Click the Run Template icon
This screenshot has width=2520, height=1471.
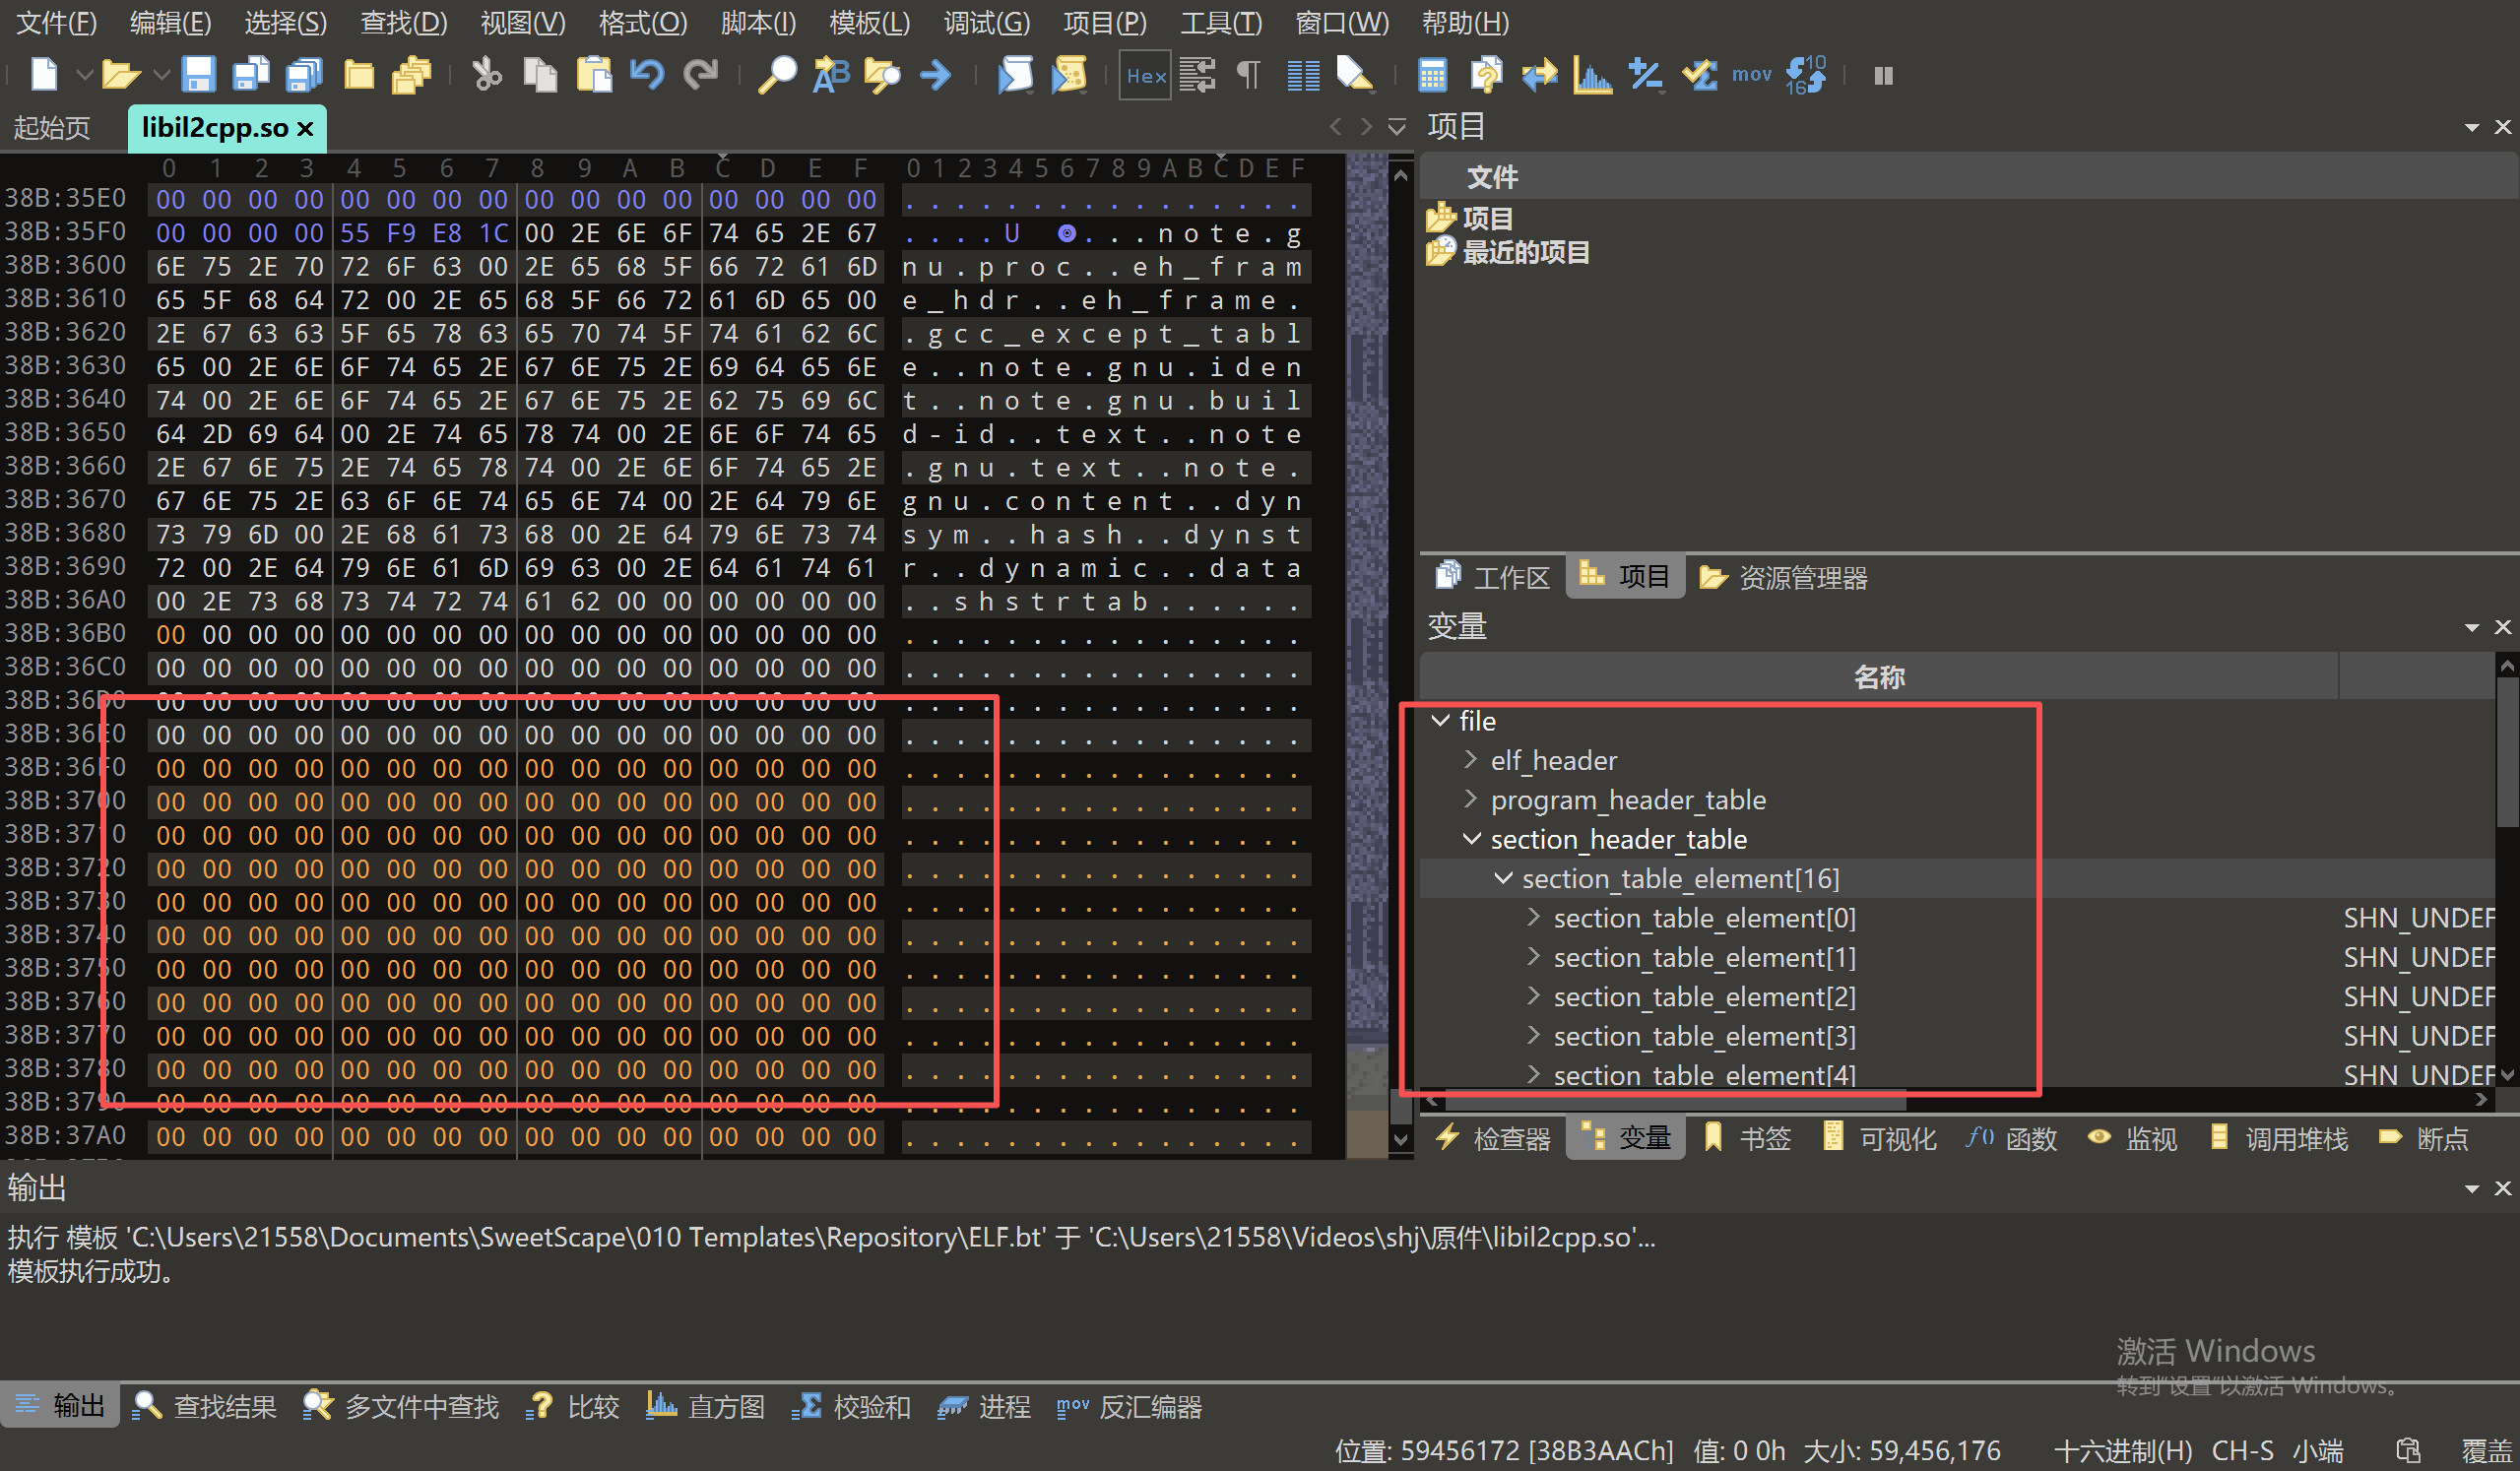point(1068,75)
